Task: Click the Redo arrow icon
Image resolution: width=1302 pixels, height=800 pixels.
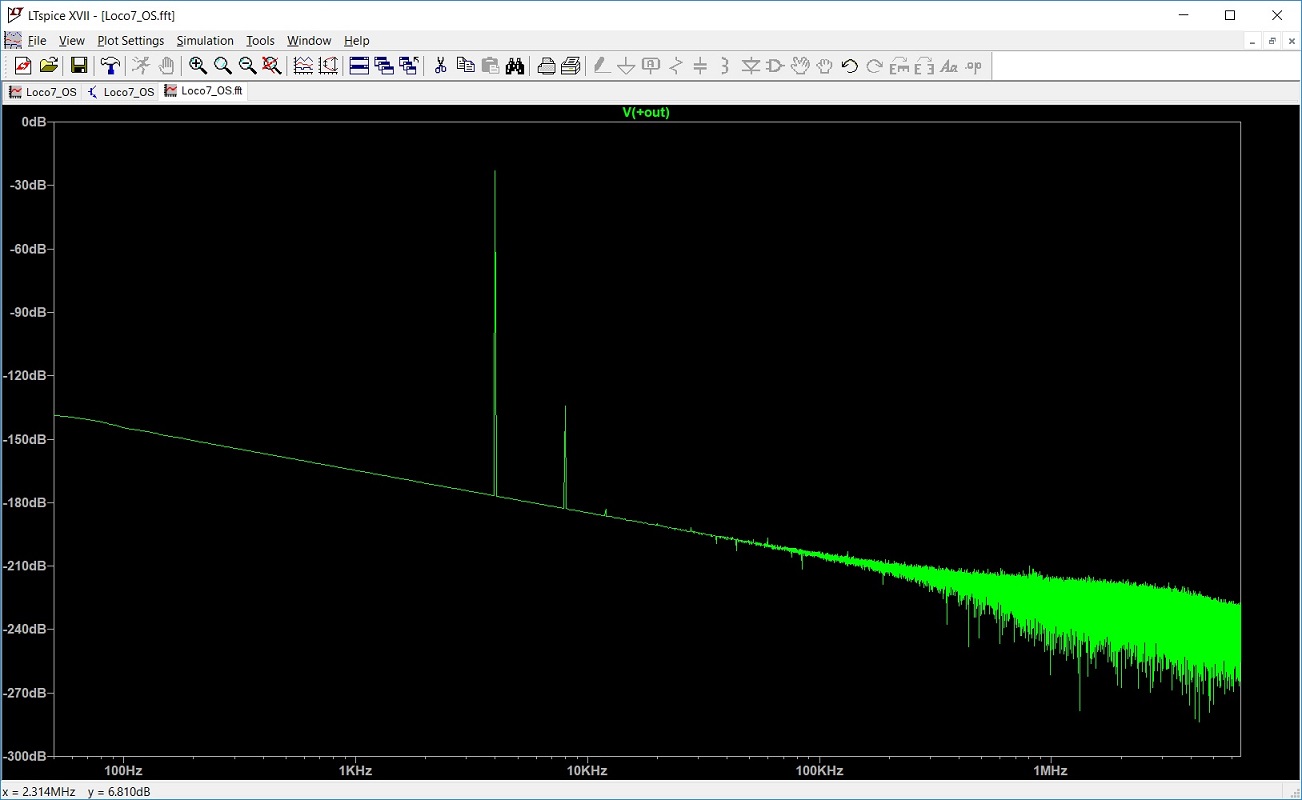Action: pyautogui.click(x=874, y=66)
